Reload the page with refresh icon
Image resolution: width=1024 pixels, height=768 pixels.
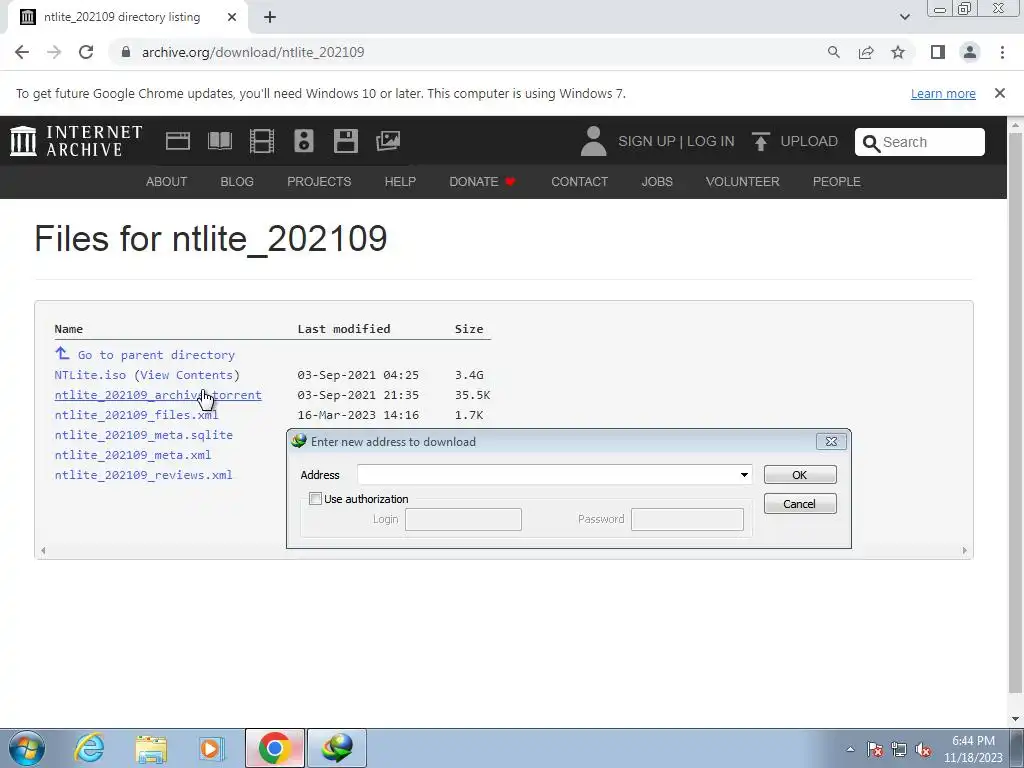[x=86, y=52]
